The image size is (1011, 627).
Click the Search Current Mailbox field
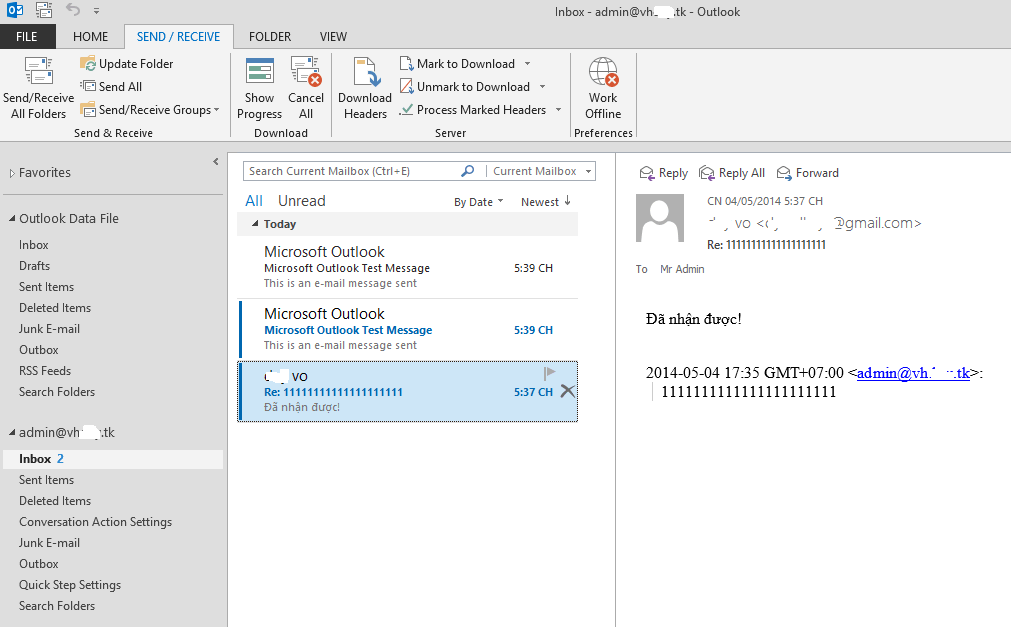pyautogui.click(x=352, y=171)
